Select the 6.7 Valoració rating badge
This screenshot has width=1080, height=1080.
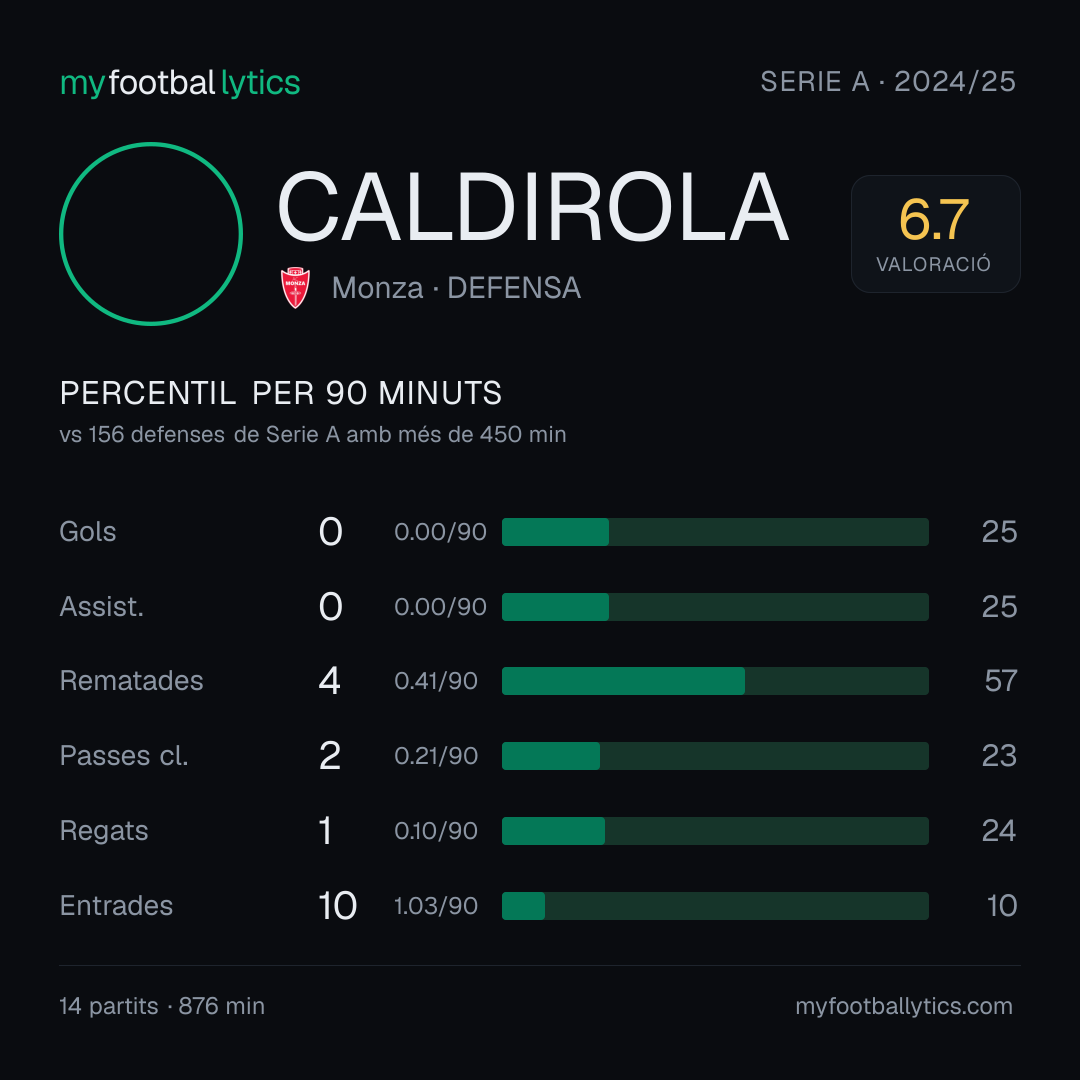click(x=935, y=233)
